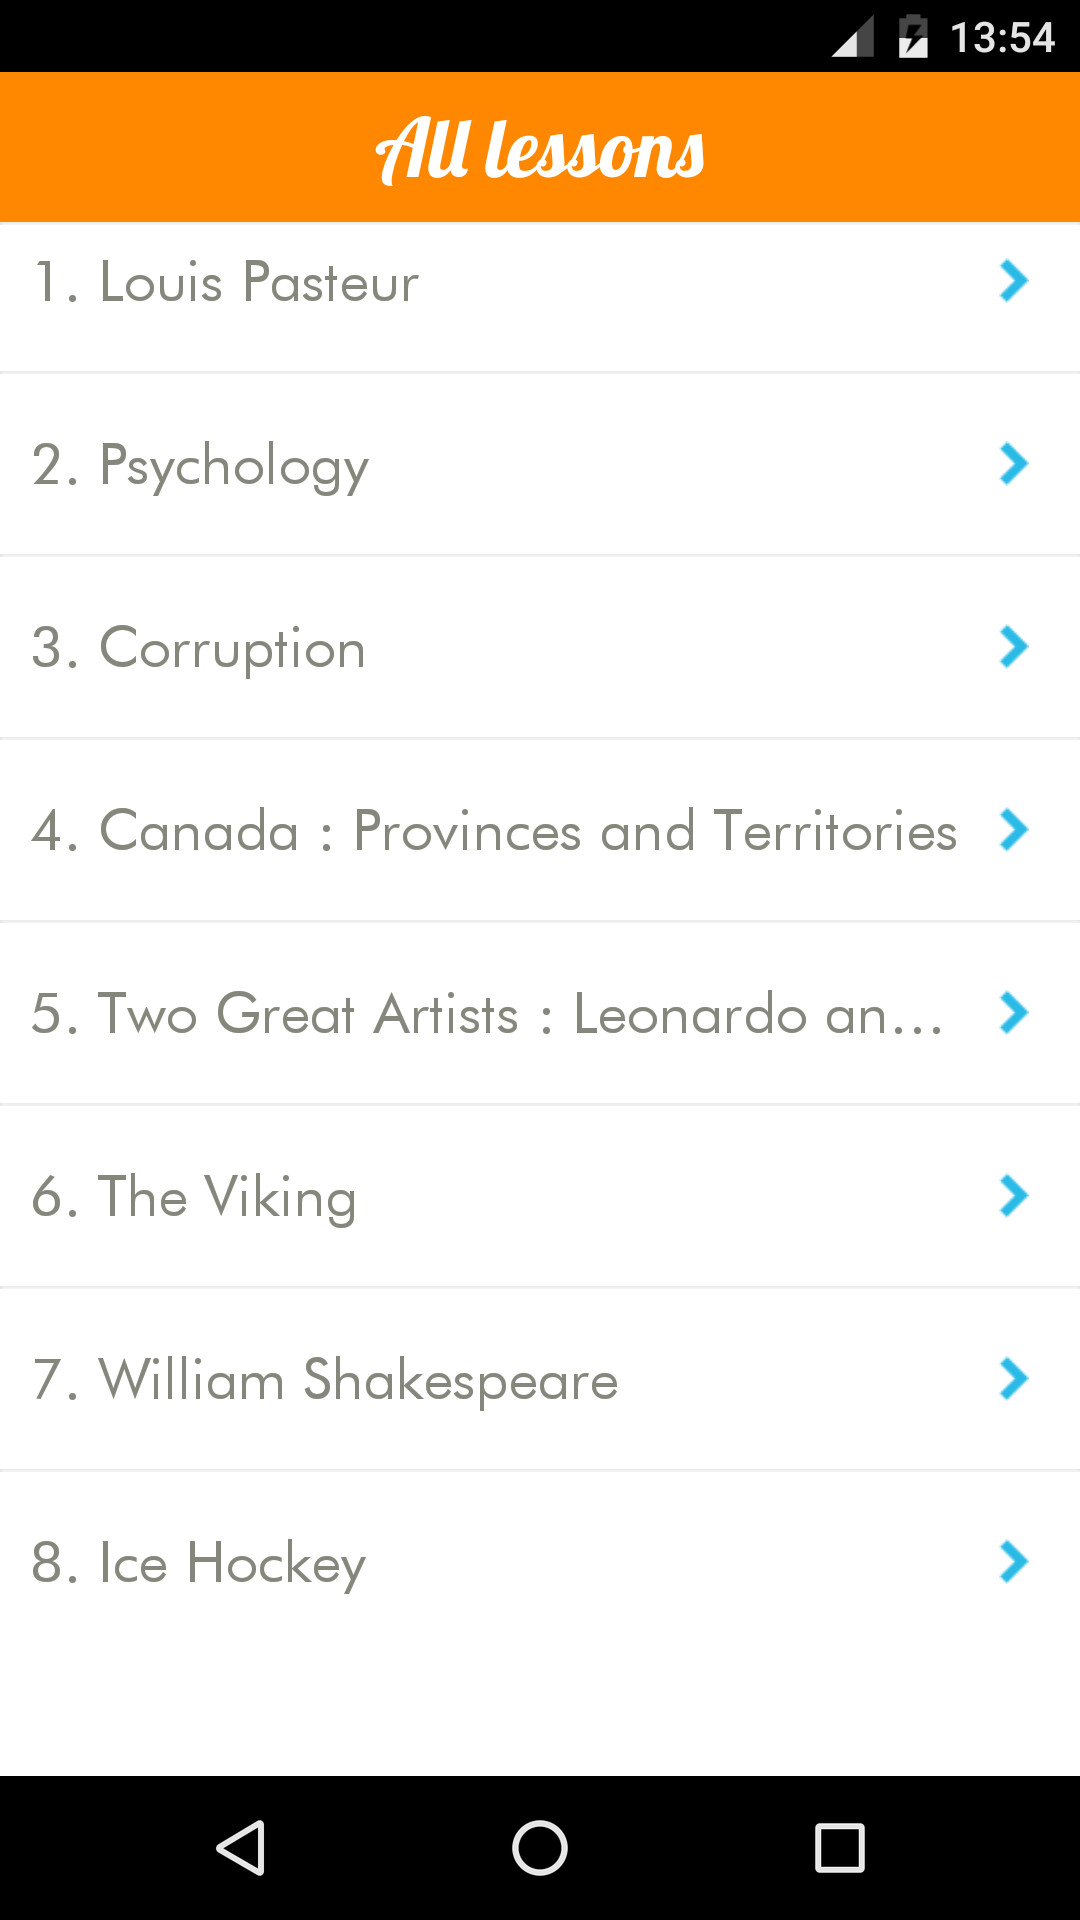
Task: Select the Psychology lesson title
Action: [201, 466]
